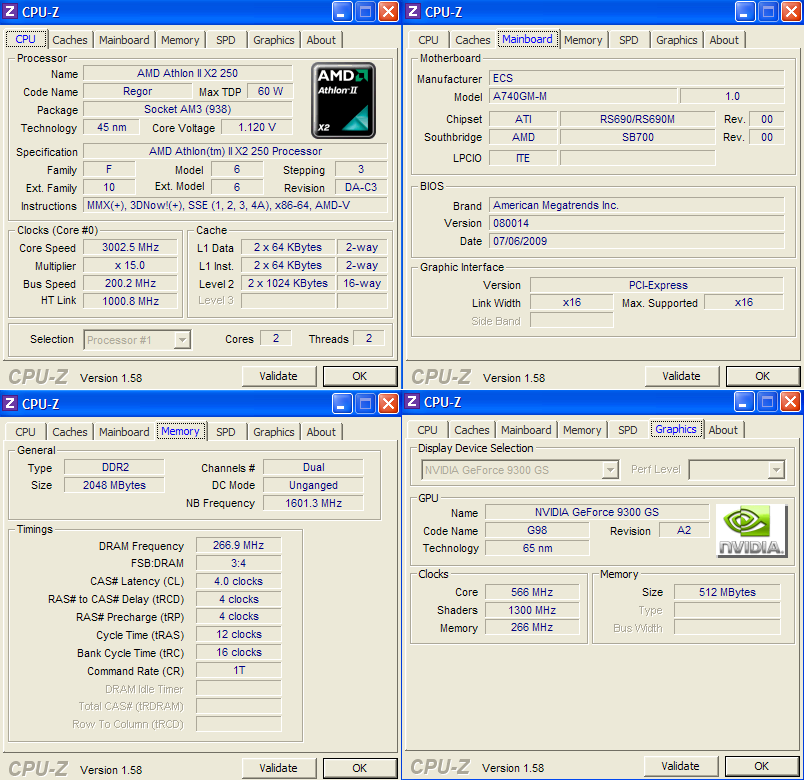805x780 pixels.
Task: Click the memory Size value 2048 MBytes
Action: pyautogui.click(x=114, y=485)
